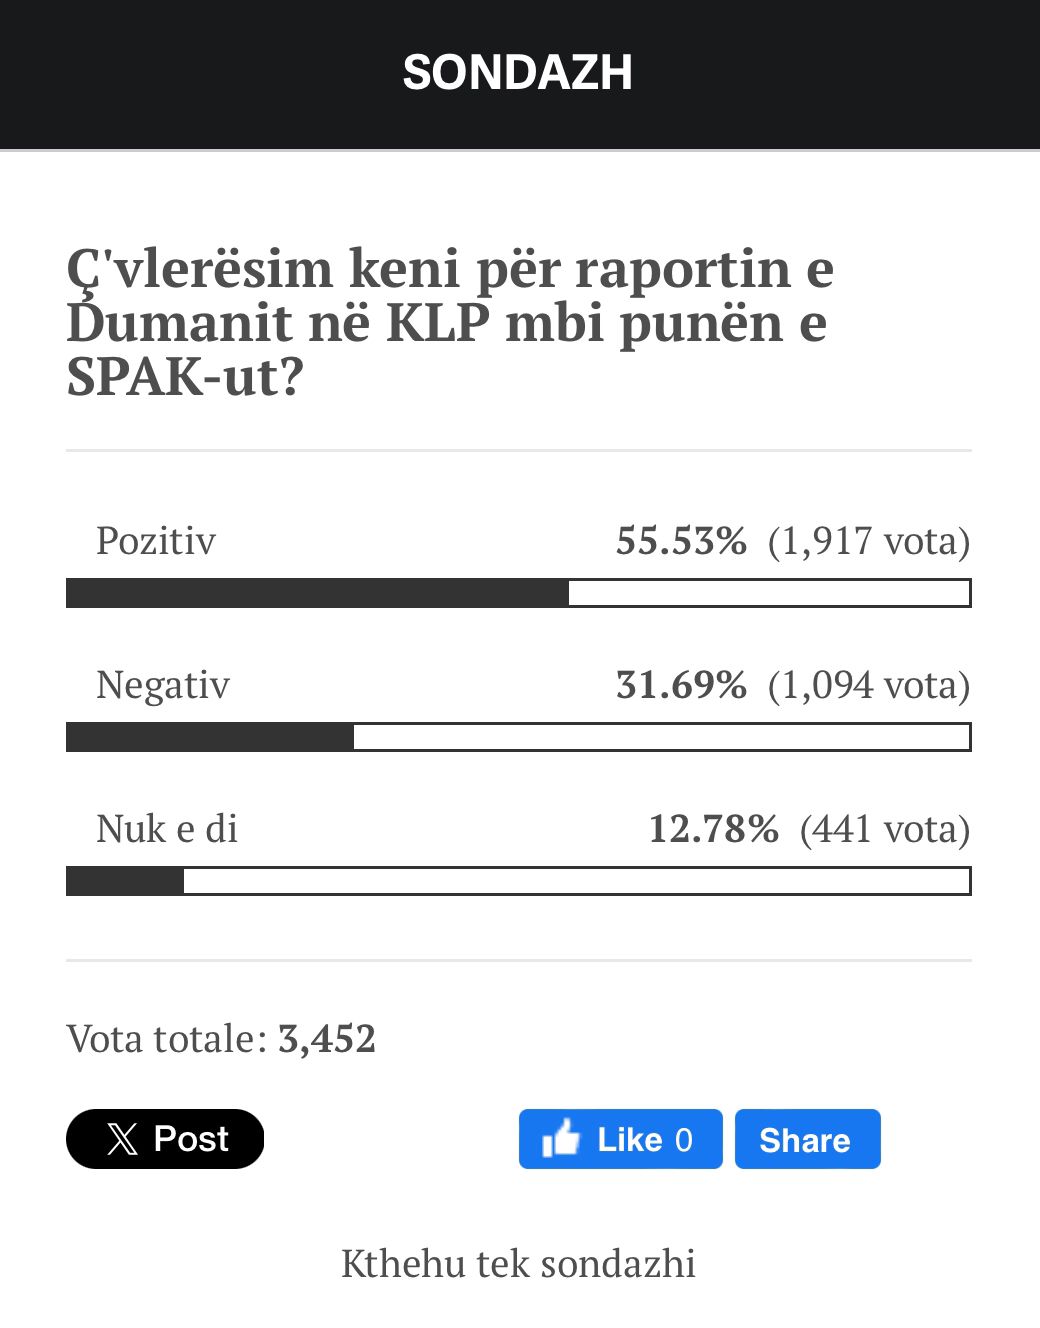Select the "Nuk e di" option label
This screenshot has width=1040, height=1328.
(167, 829)
